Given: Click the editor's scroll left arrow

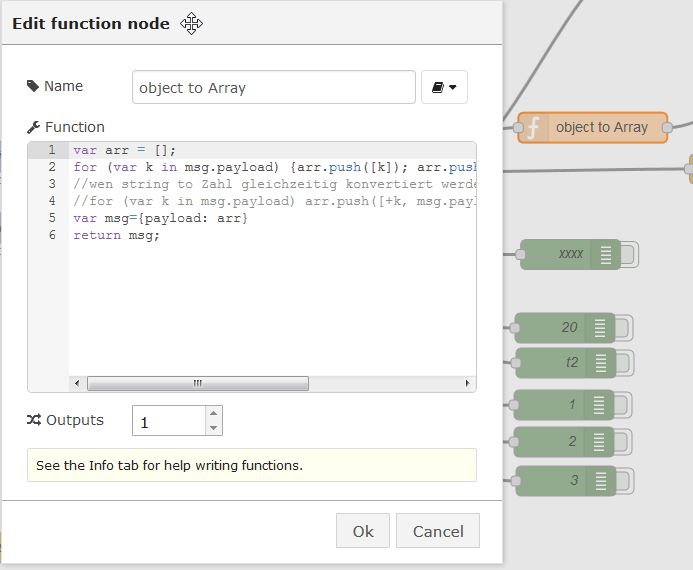Looking at the screenshot, I should 77,383.
